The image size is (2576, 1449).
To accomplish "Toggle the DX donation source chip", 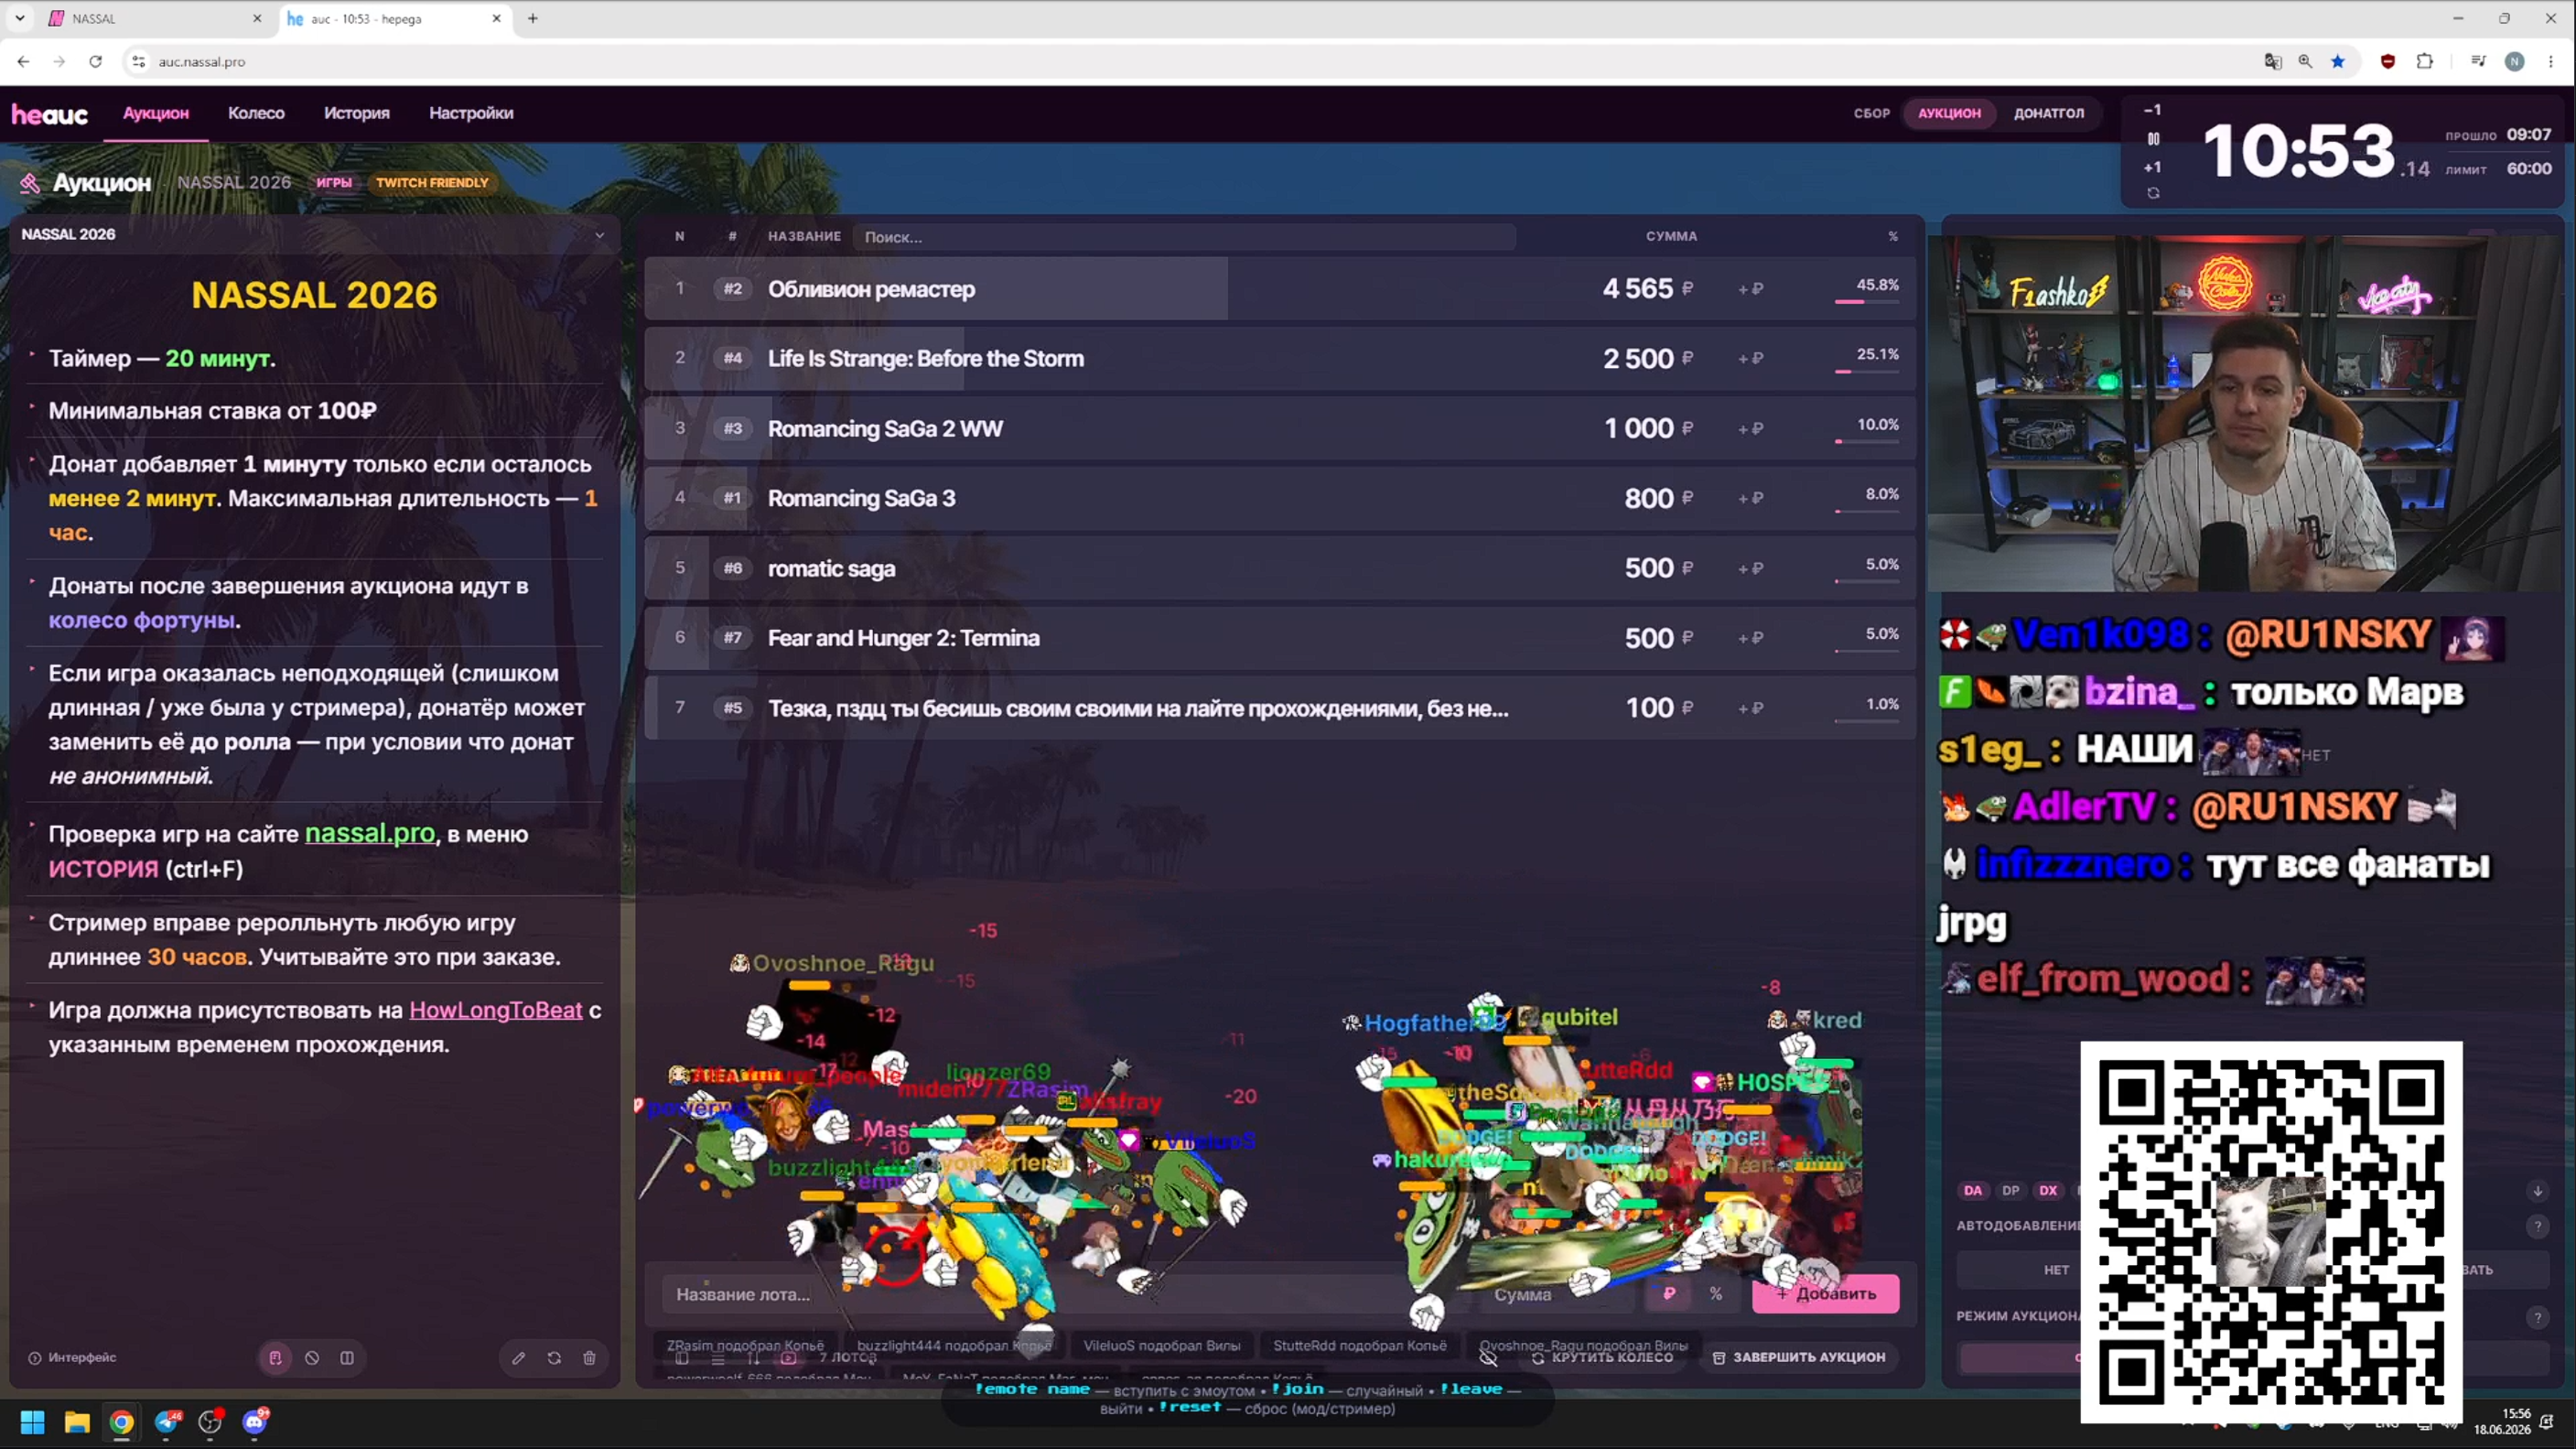I will pos(2048,1190).
